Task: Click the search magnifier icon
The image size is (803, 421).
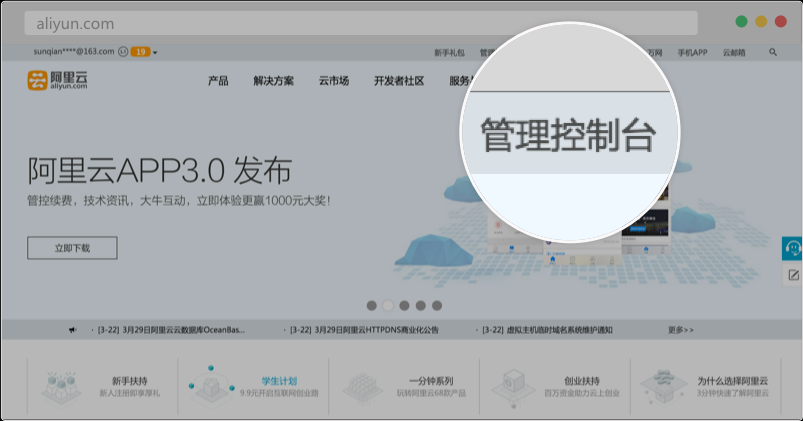Action: coord(773,51)
